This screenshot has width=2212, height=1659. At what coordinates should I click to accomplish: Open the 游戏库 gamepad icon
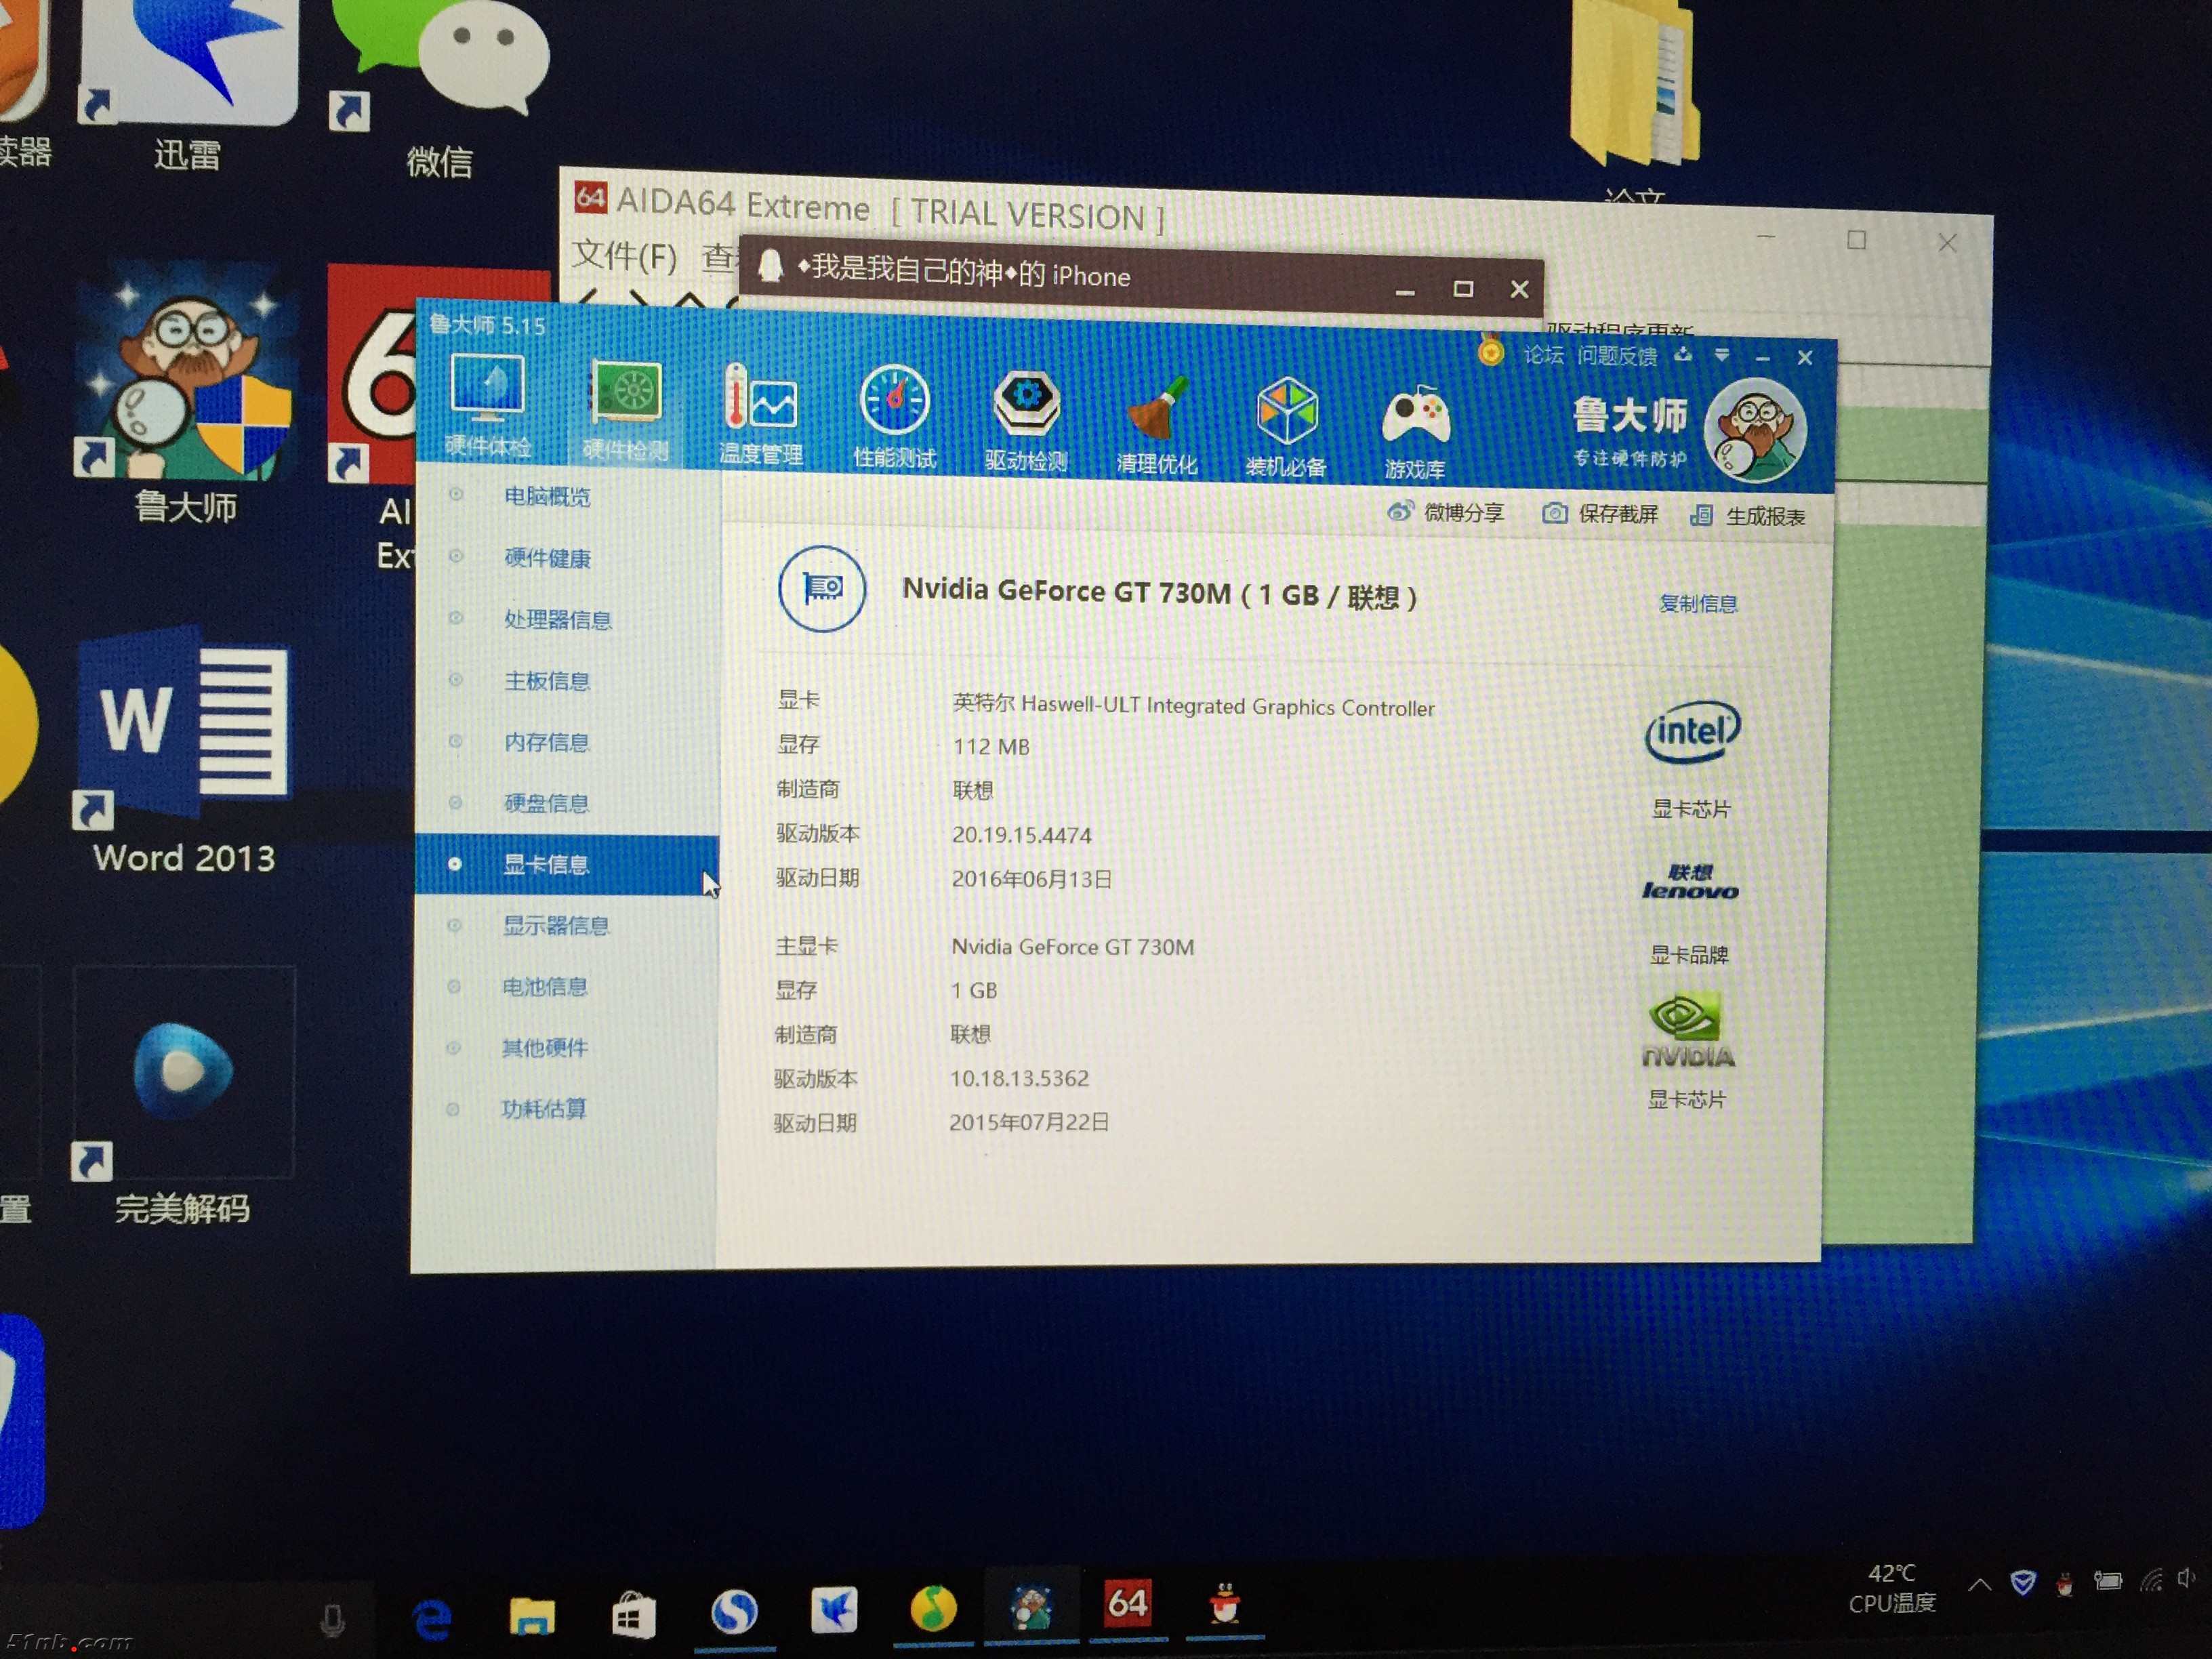click(x=1415, y=432)
